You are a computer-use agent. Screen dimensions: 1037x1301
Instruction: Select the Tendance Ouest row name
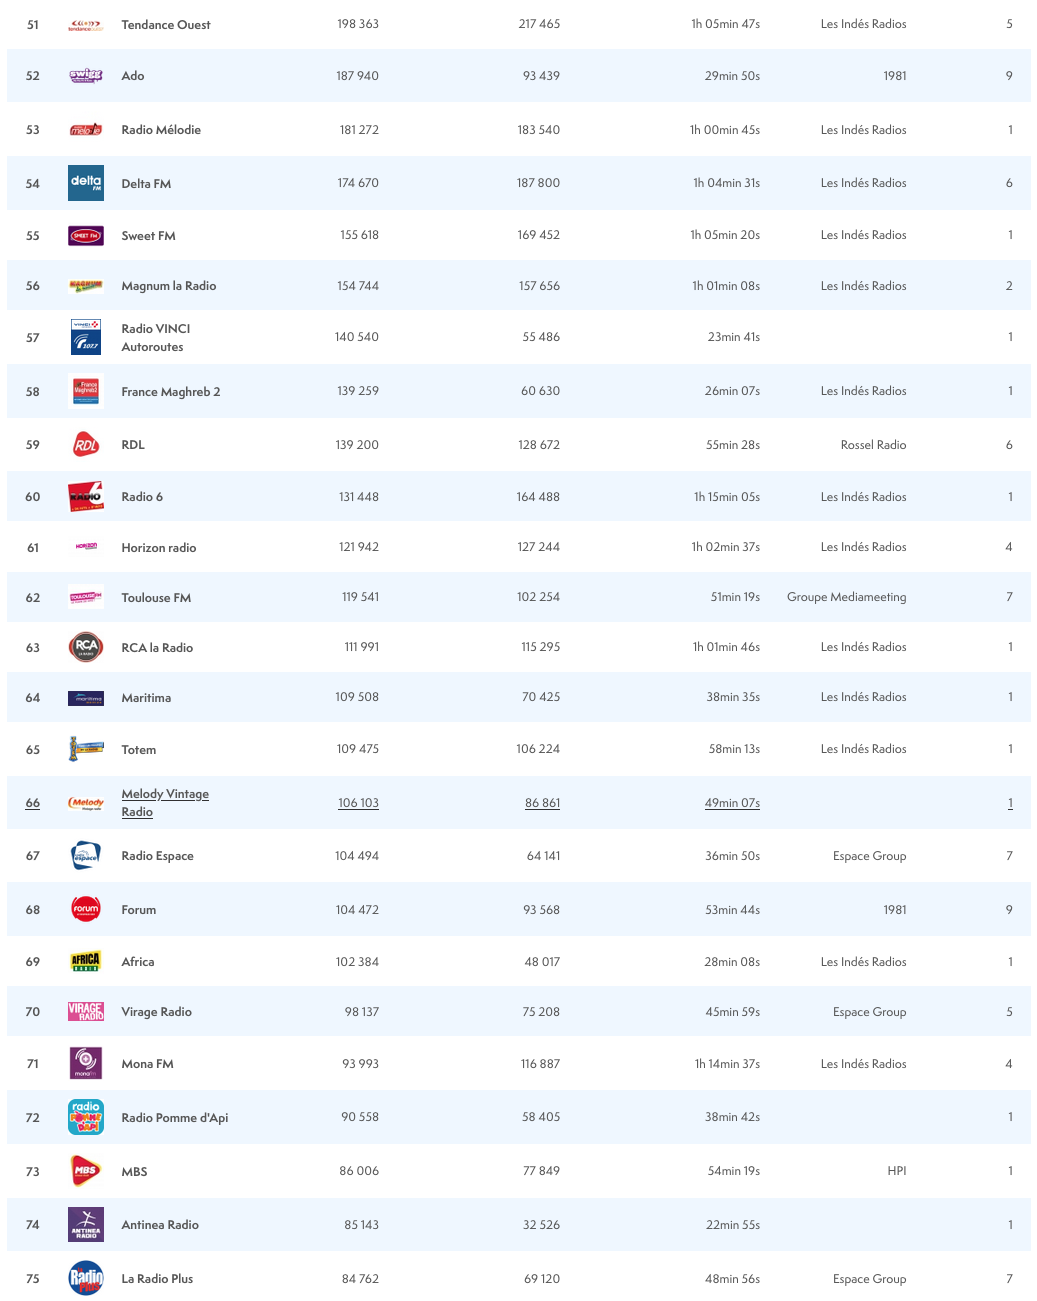tap(166, 25)
